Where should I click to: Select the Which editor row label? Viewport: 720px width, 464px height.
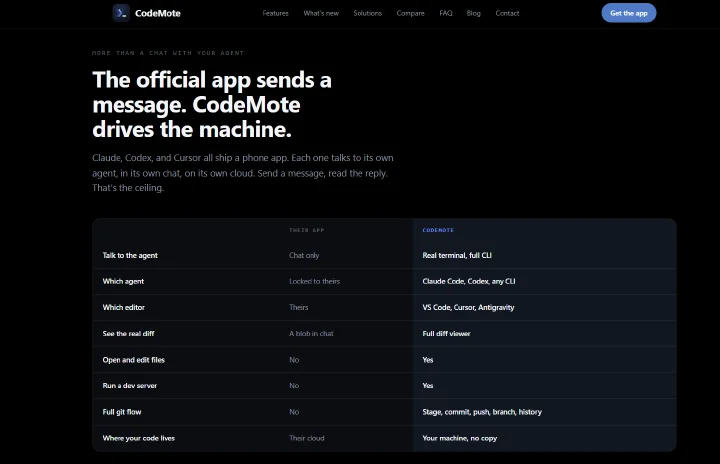coord(124,307)
